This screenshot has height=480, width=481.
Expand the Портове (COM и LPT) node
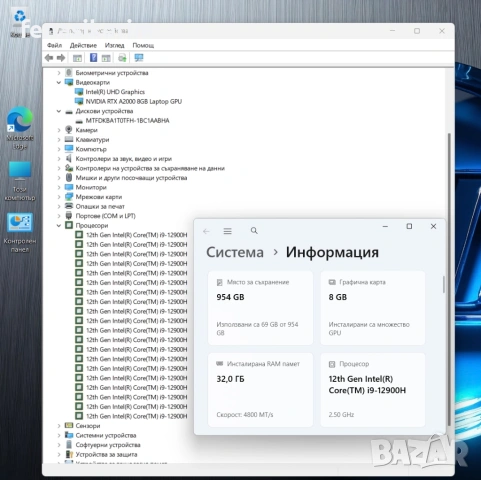[x=59, y=216]
